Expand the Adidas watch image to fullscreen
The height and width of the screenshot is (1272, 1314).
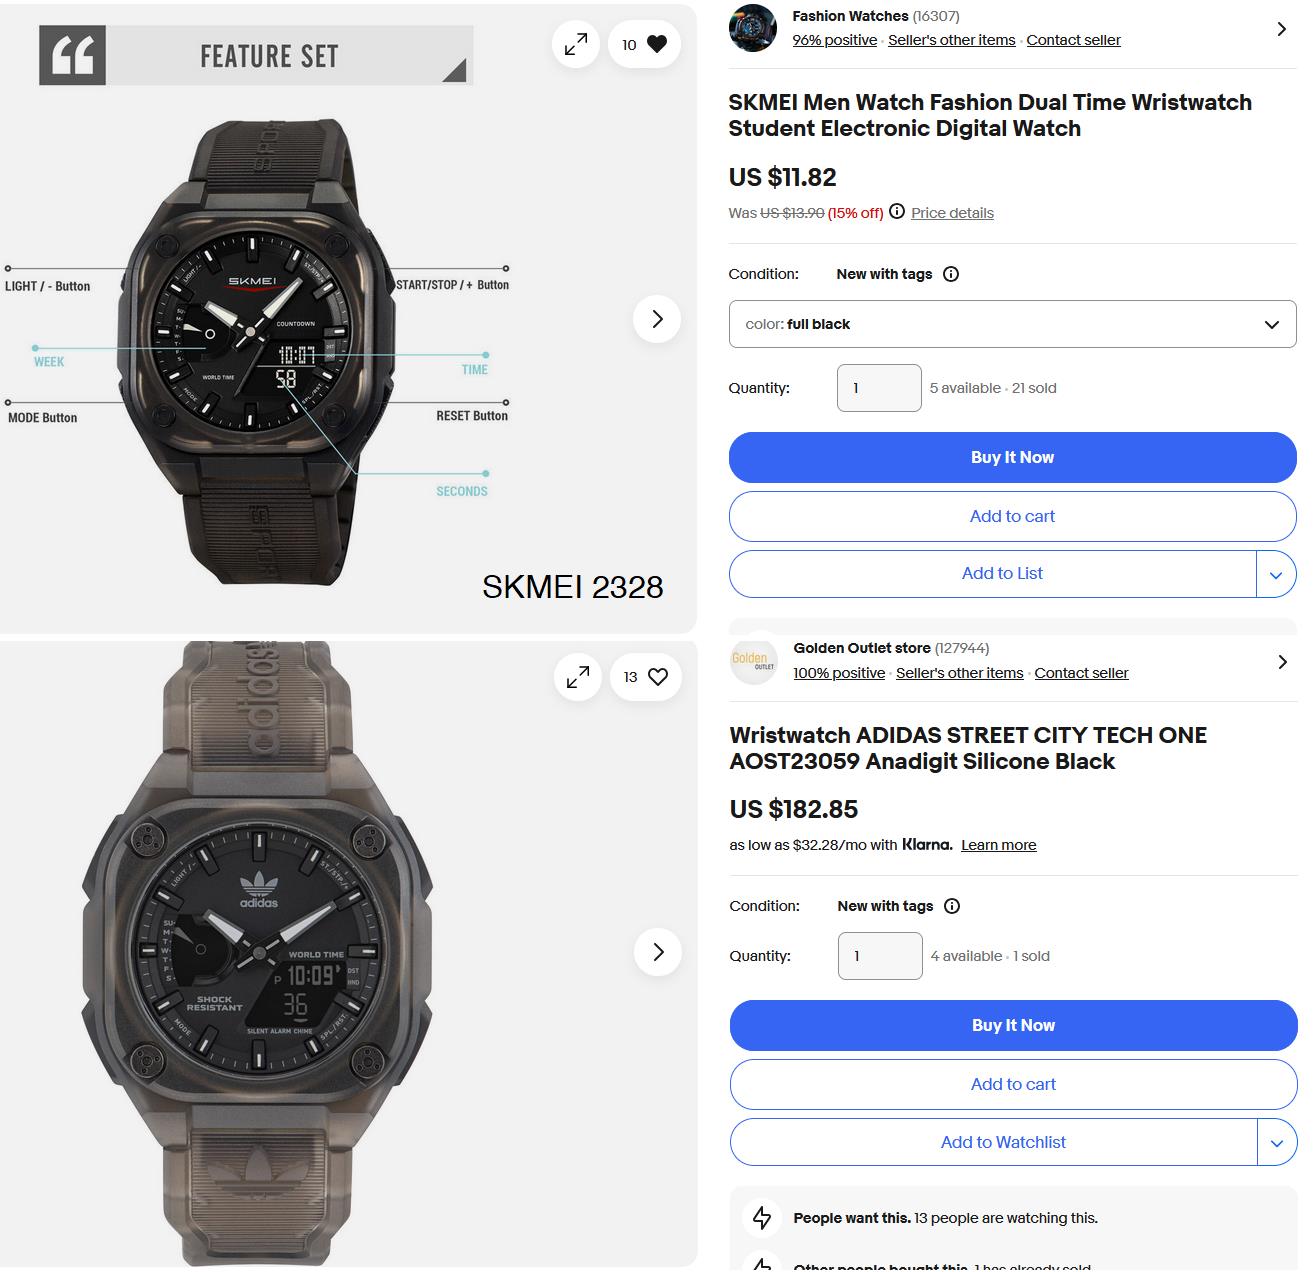[578, 677]
